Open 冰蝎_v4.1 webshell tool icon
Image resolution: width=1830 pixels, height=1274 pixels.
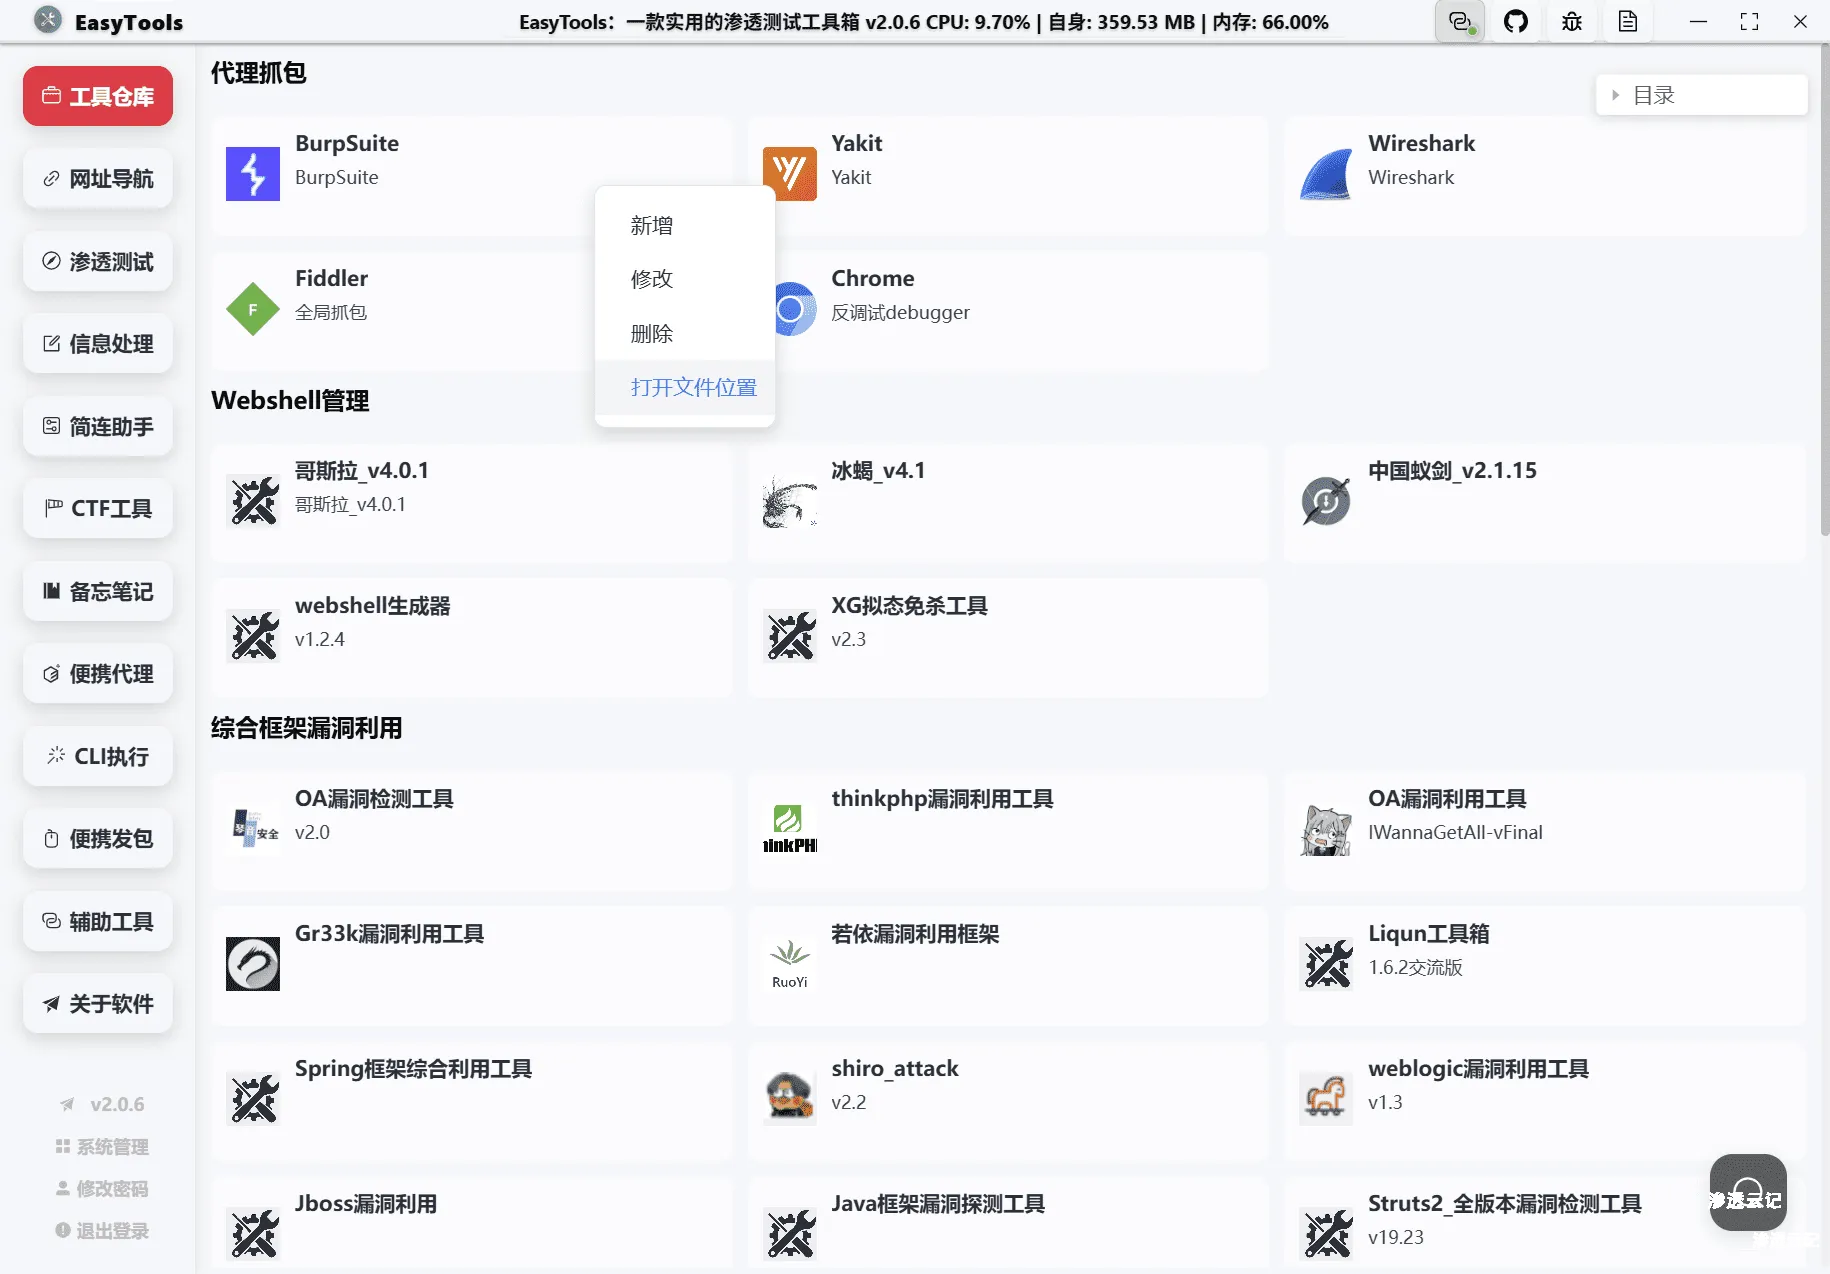pos(789,500)
